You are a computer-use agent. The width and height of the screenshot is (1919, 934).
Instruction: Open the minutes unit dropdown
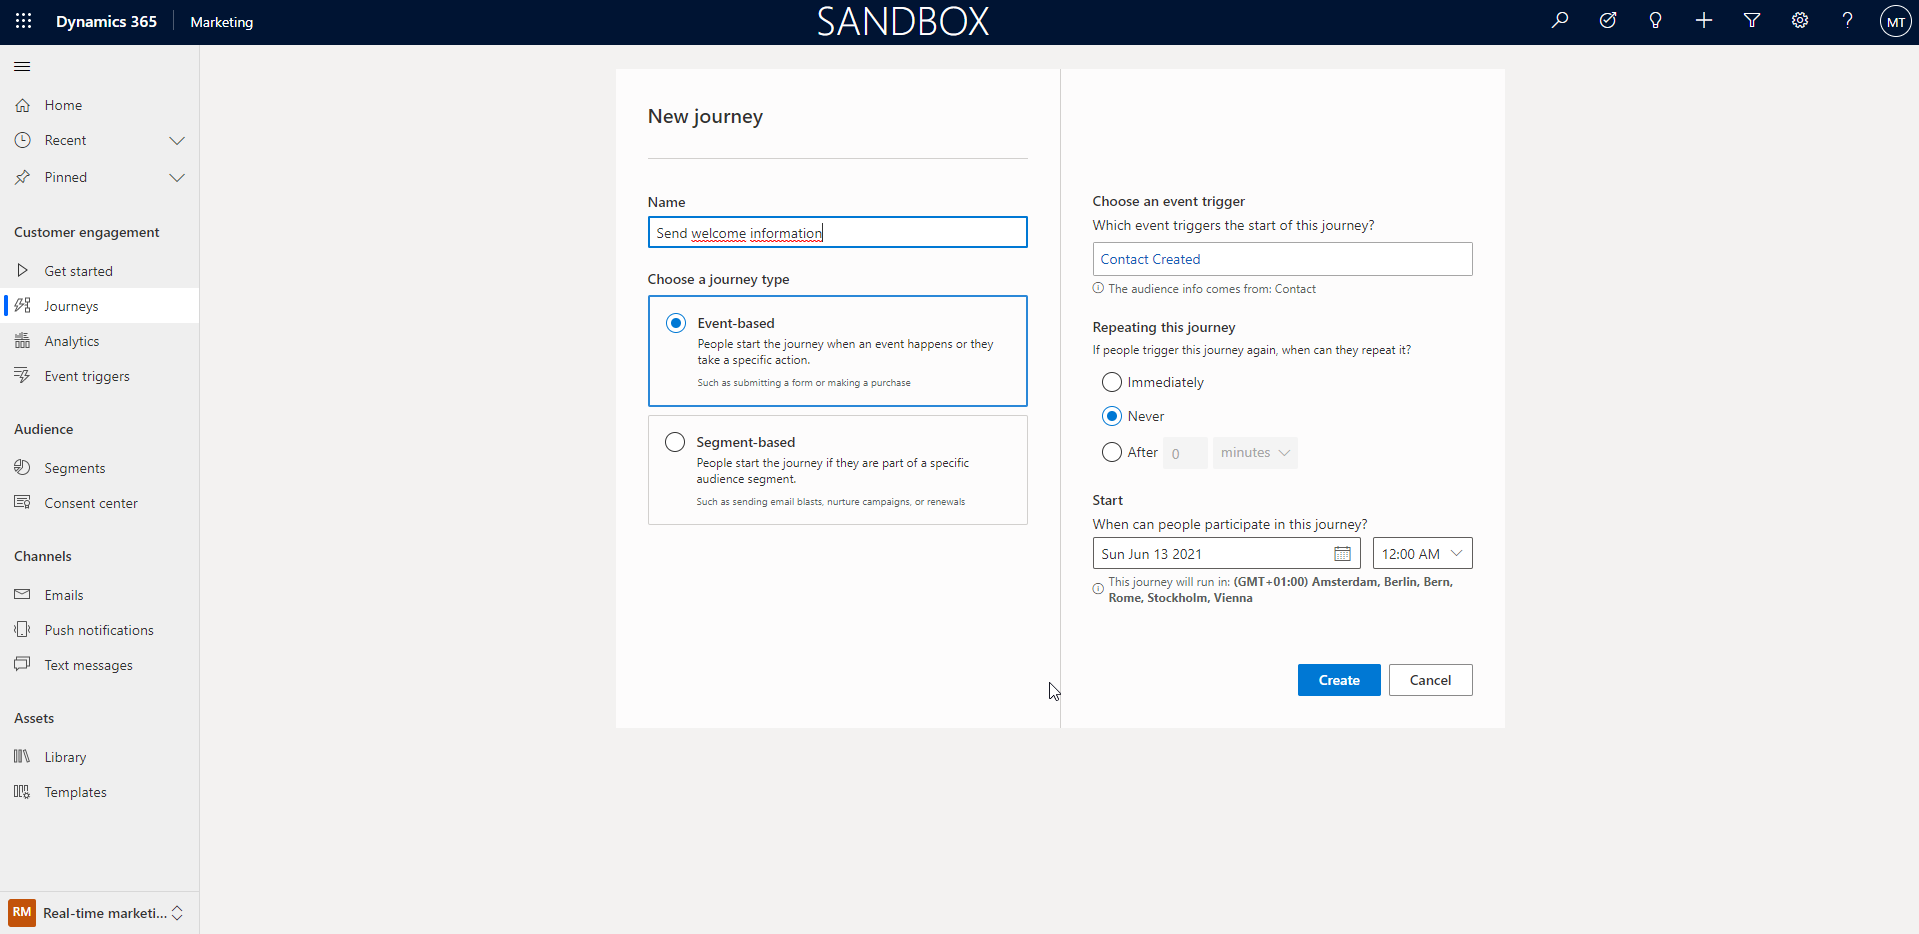[x=1254, y=453]
